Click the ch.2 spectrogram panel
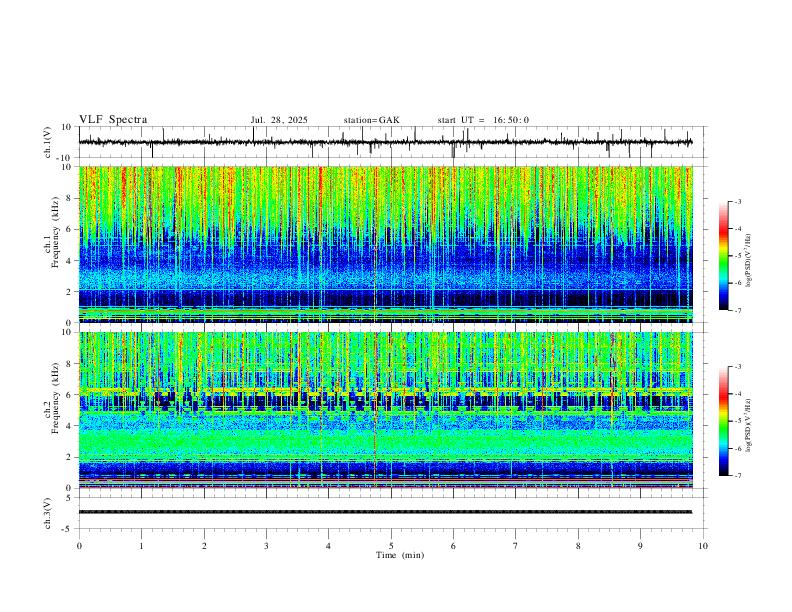This screenshot has height=612, width=792. (386, 410)
